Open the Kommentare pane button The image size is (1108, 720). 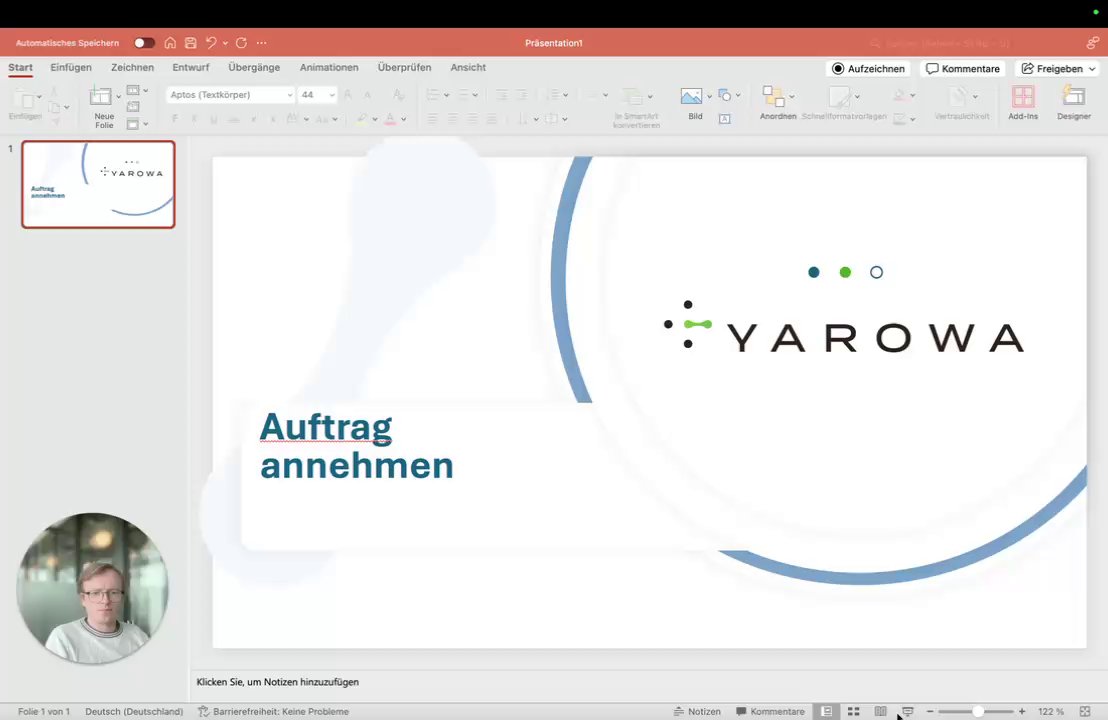point(963,69)
